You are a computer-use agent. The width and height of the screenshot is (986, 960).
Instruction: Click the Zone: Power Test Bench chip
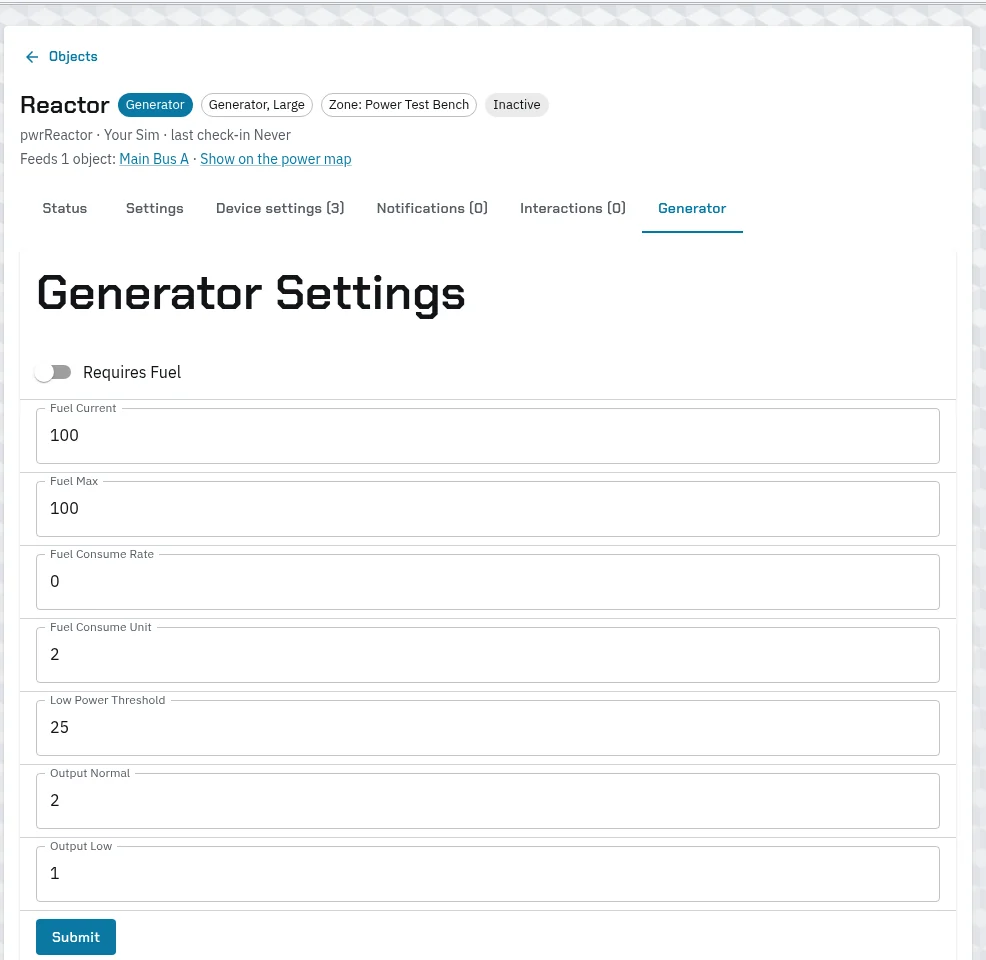click(399, 105)
